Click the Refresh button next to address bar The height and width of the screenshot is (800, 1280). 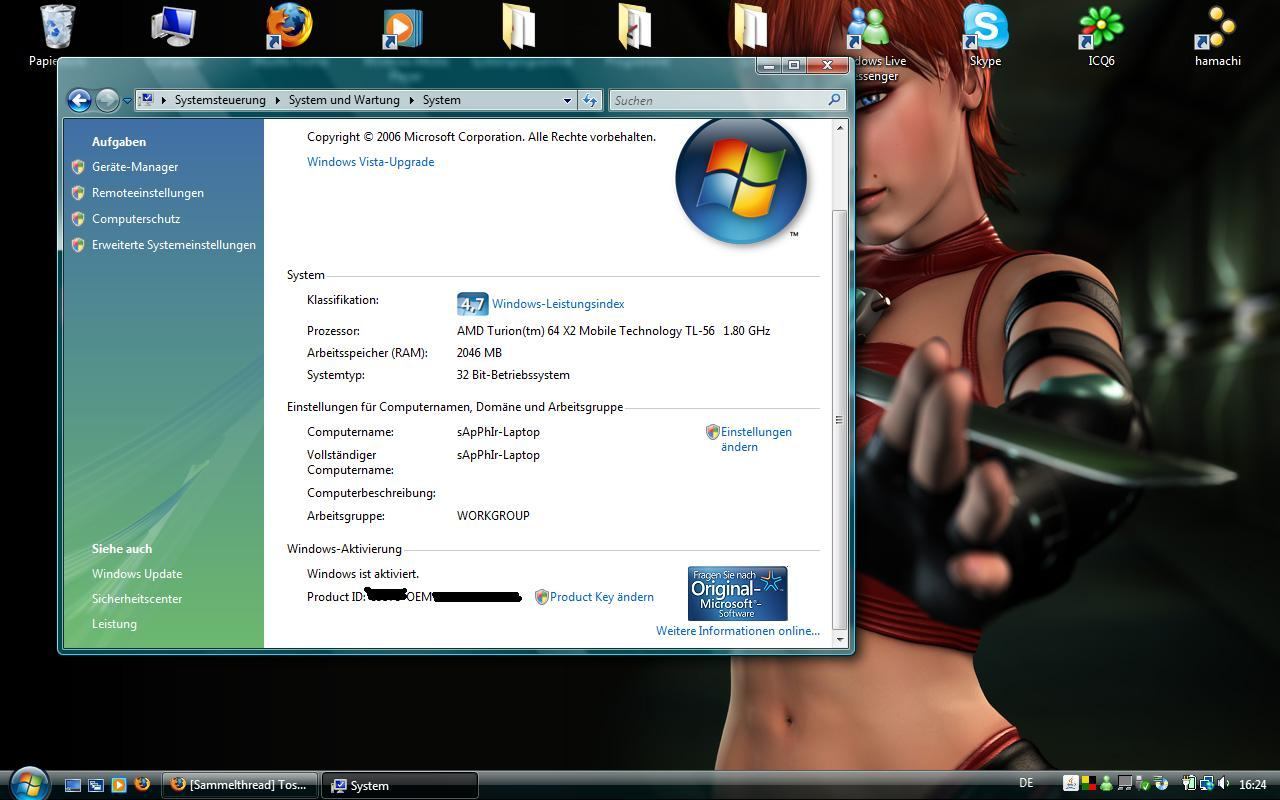click(590, 100)
